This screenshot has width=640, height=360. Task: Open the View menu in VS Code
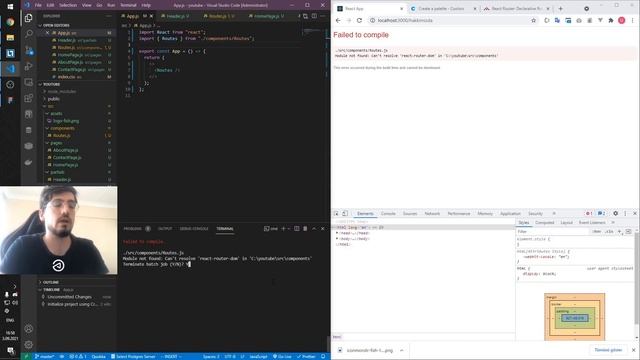87,5
